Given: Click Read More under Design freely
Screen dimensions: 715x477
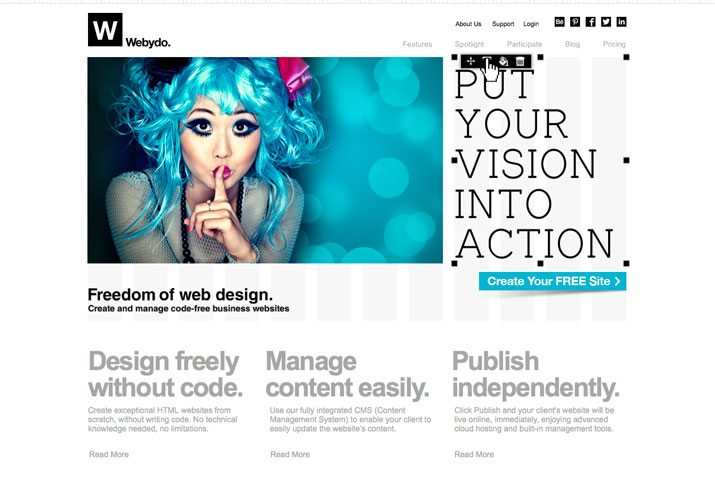Looking at the screenshot, I should tap(109, 454).
